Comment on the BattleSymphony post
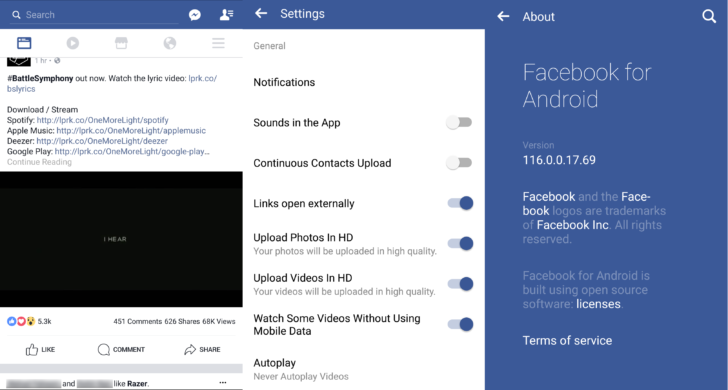This screenshot has width=728, height=390. [x=121, y=350]
